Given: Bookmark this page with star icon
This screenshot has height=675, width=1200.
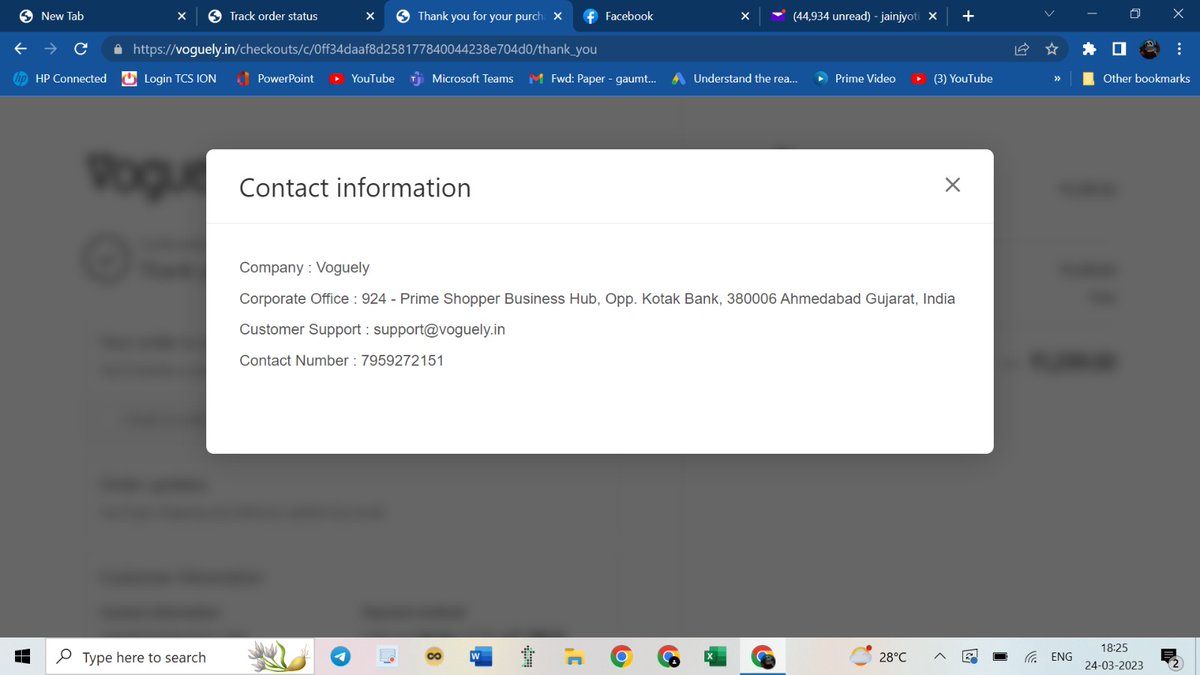Looking at the screenshot, I should click(x=1051, y=48).
